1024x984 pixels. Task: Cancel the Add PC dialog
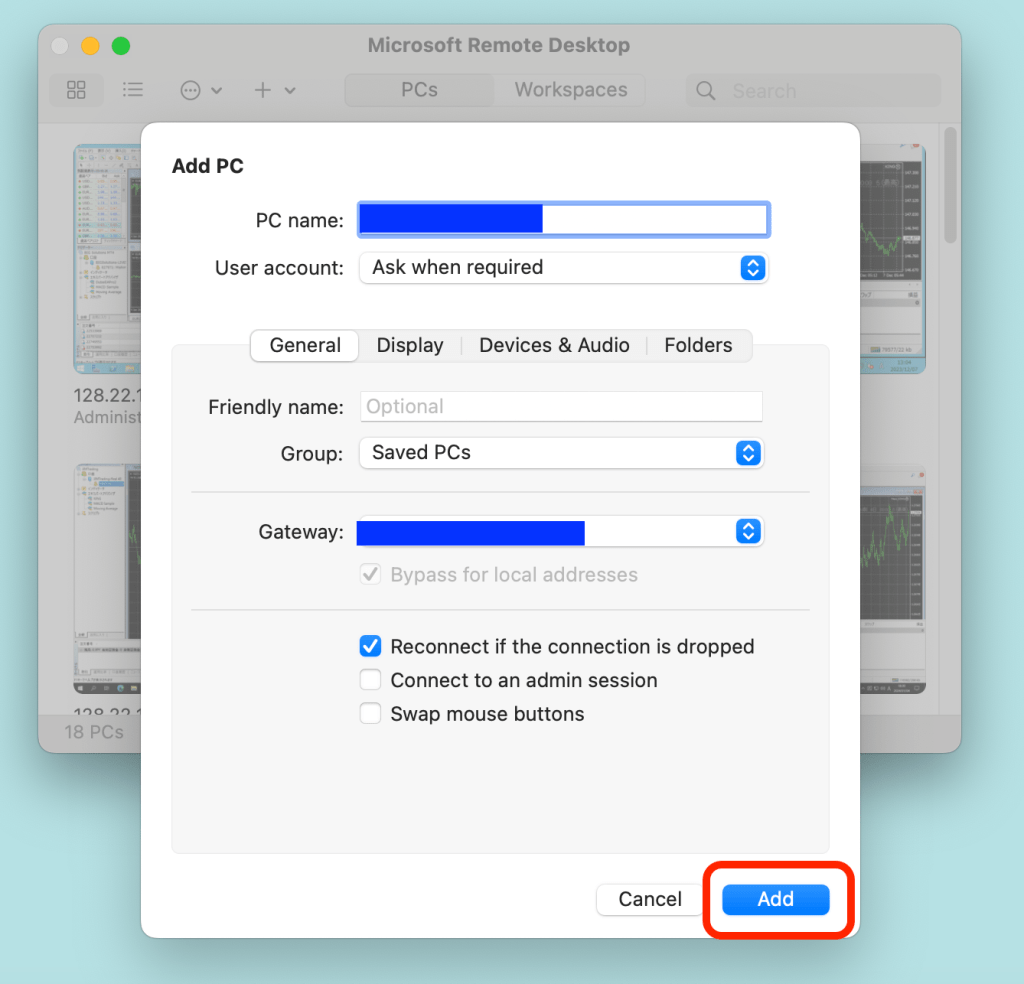tap(650, 899)
